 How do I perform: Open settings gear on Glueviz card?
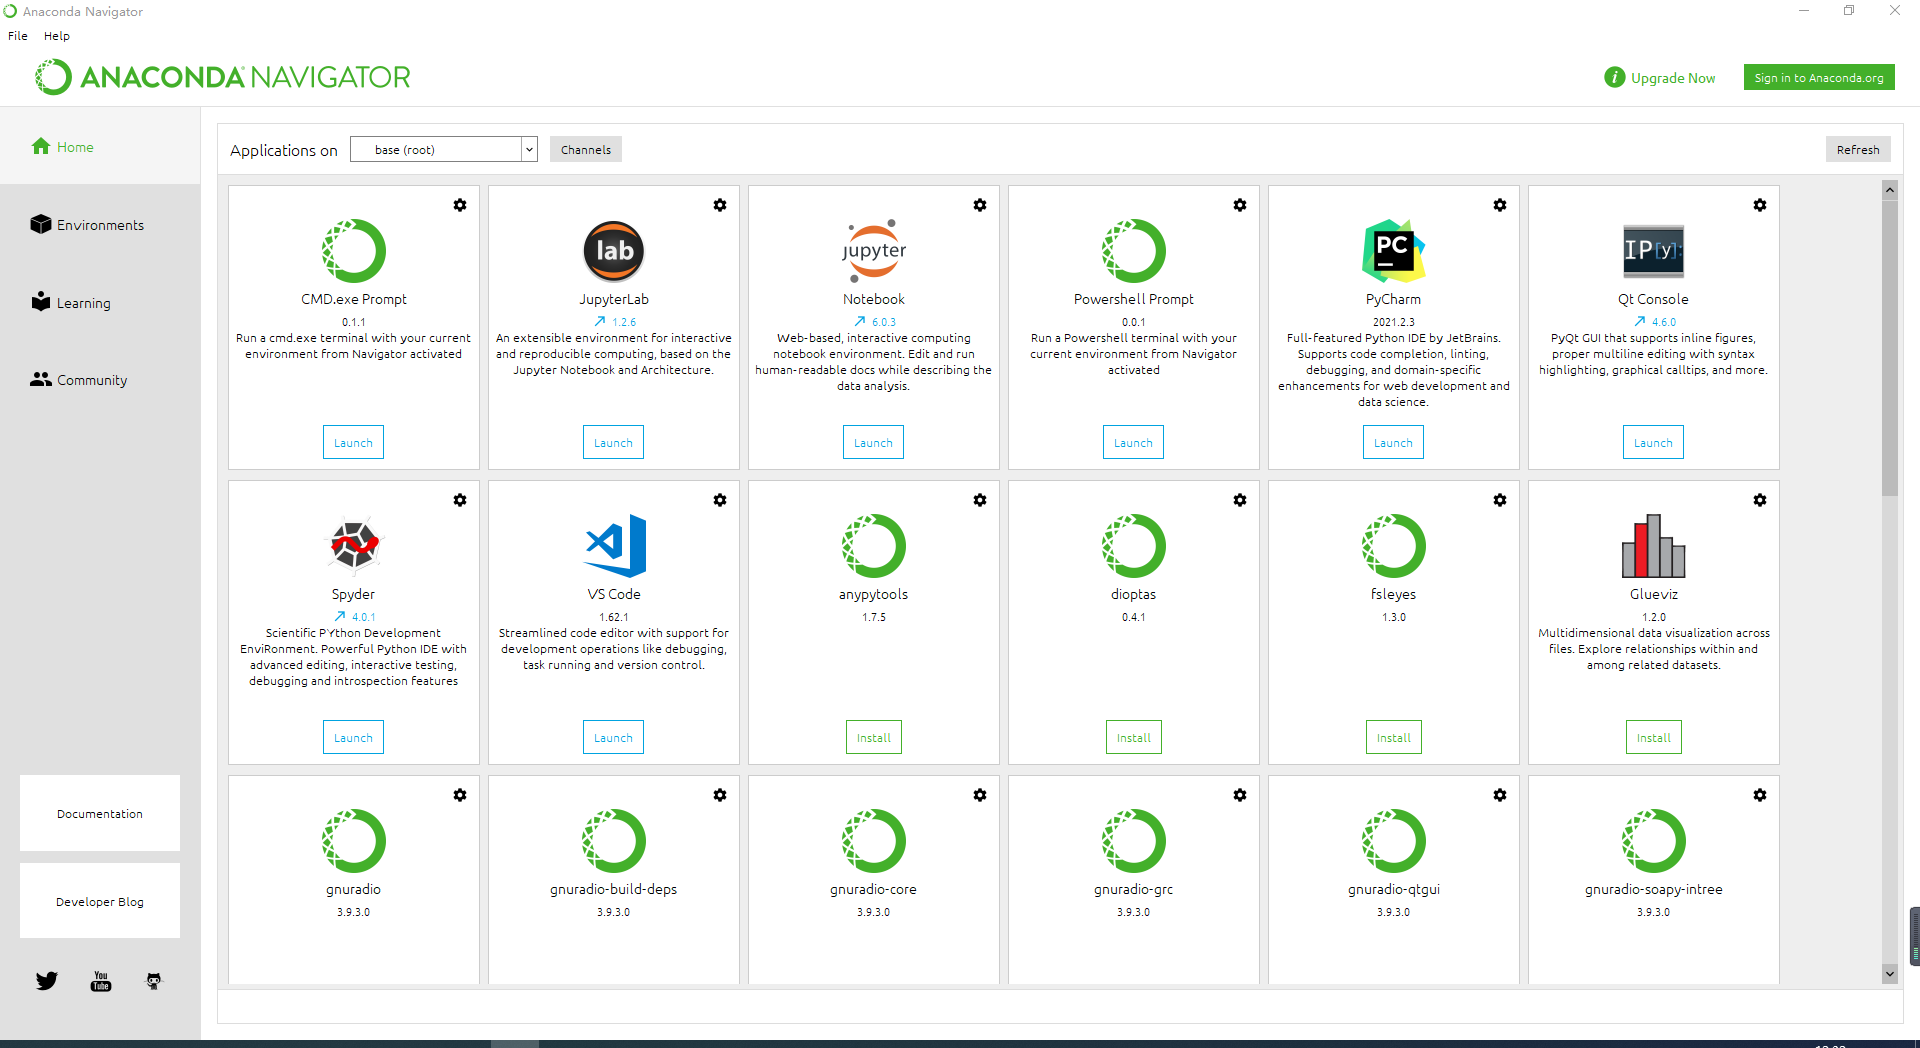point(1760,500)
